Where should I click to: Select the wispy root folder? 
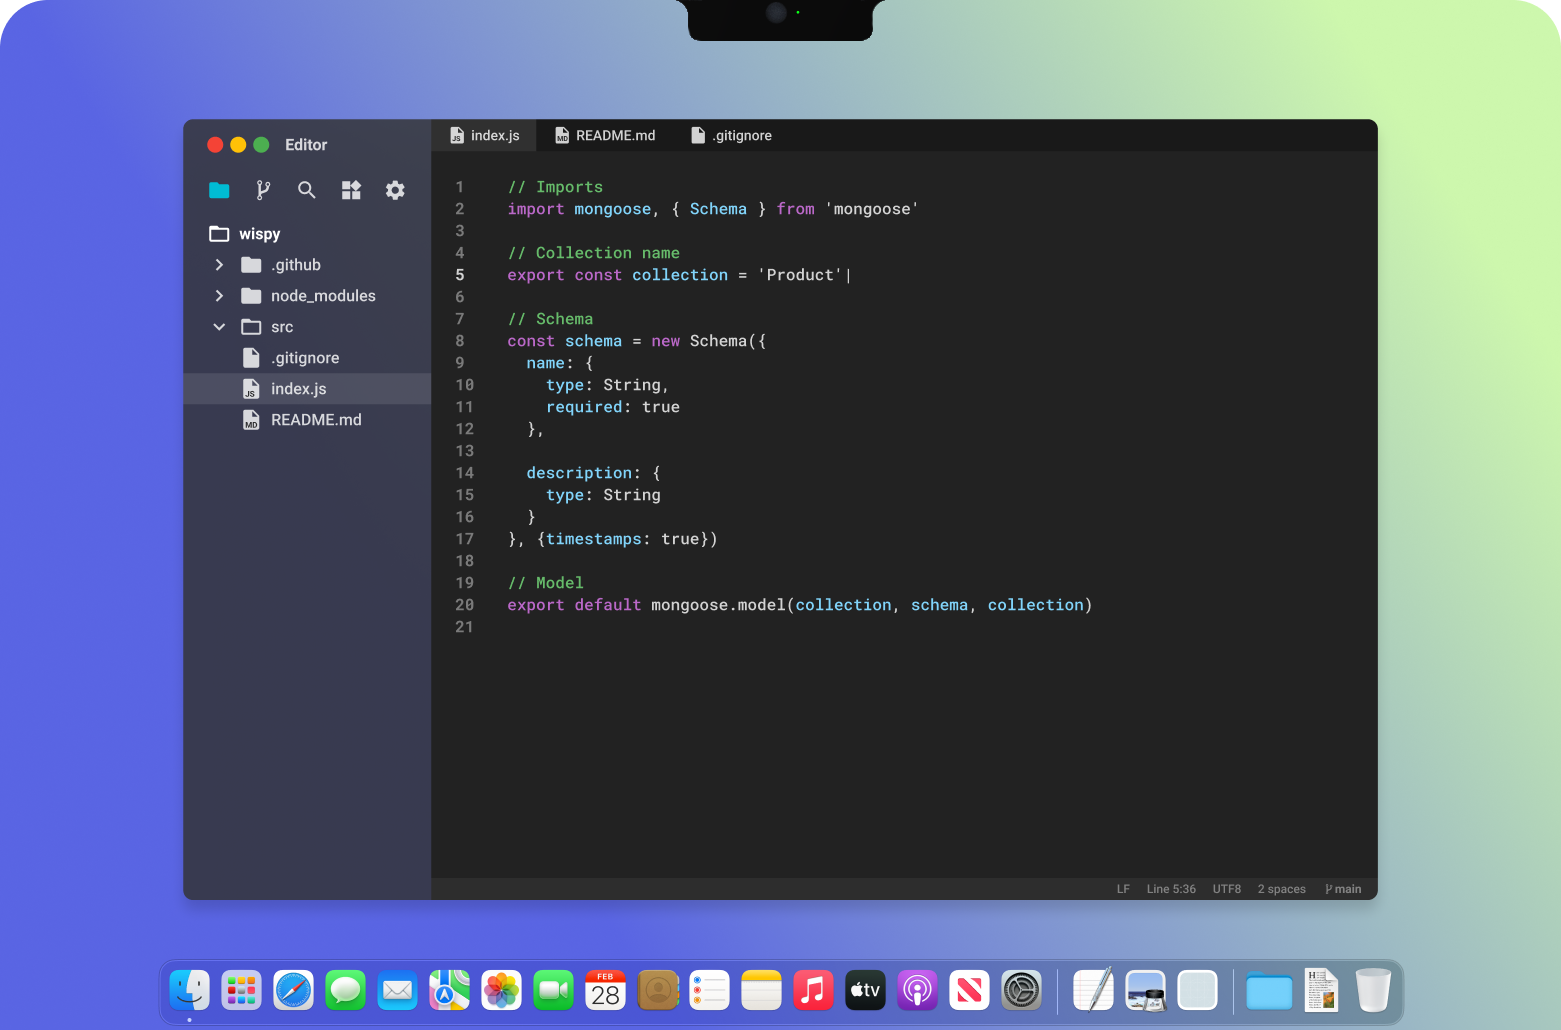[245, 234]
